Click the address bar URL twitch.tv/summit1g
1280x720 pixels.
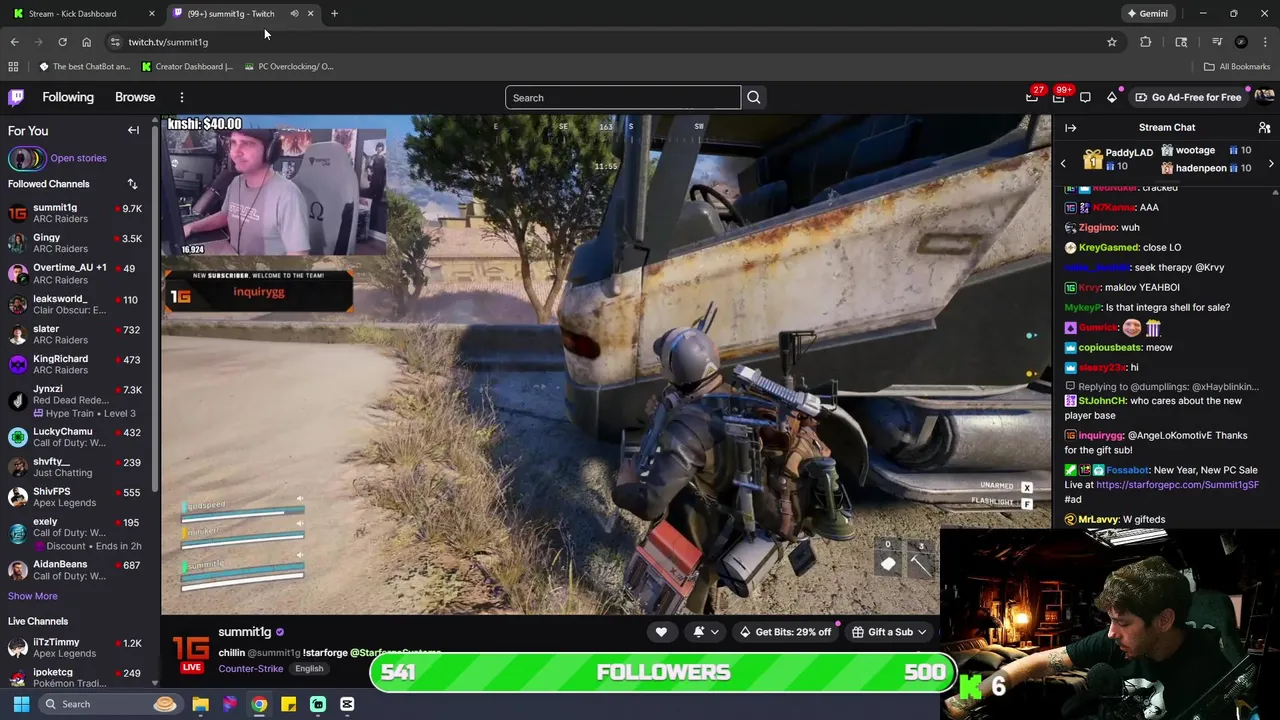click(x=168, y=42)
